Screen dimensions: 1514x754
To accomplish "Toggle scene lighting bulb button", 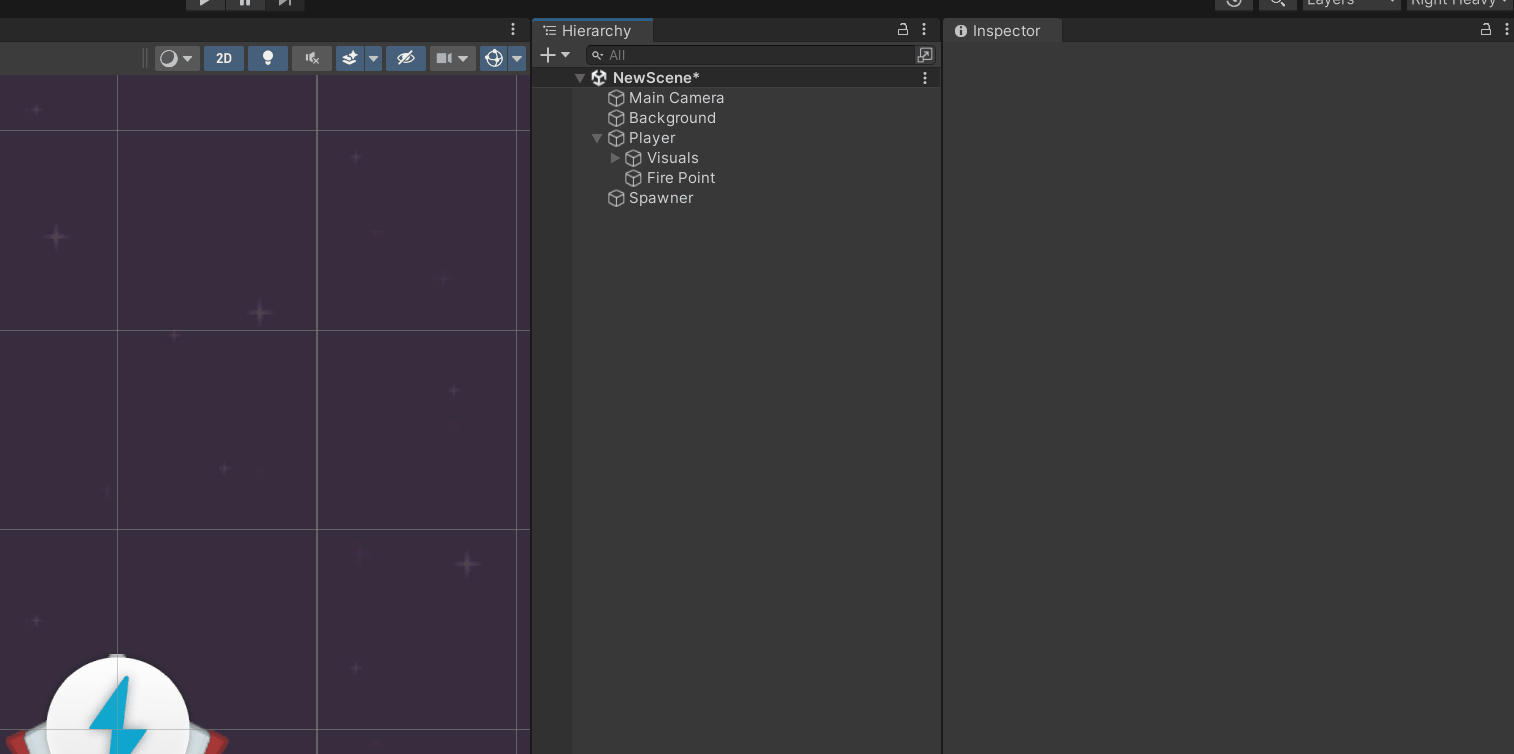I will coord(268,58).
